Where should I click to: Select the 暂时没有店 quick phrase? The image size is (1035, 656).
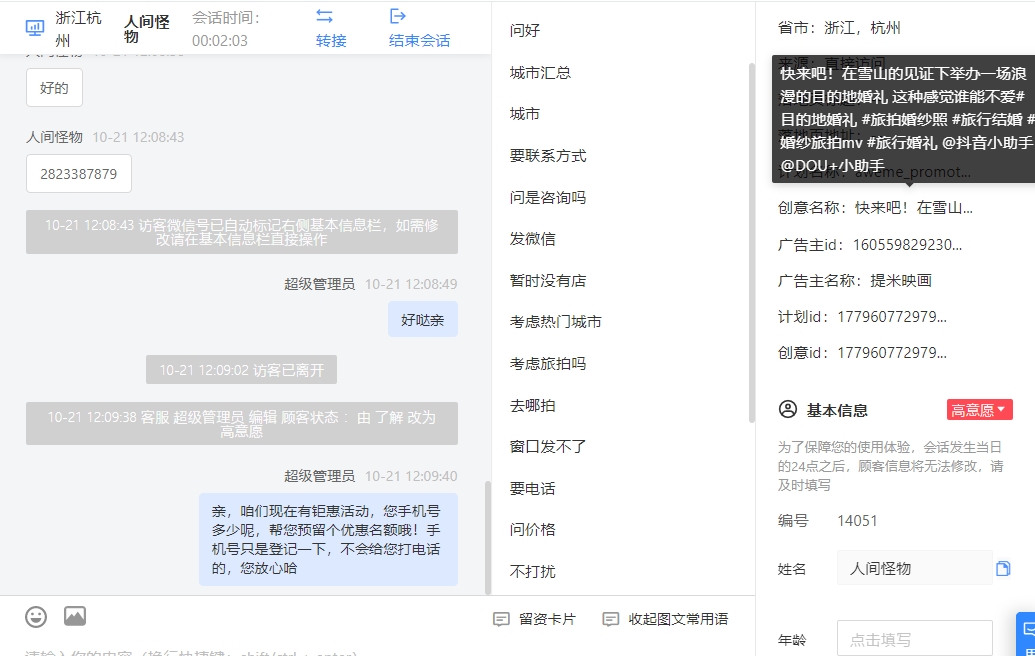click(x=548, y=280)
